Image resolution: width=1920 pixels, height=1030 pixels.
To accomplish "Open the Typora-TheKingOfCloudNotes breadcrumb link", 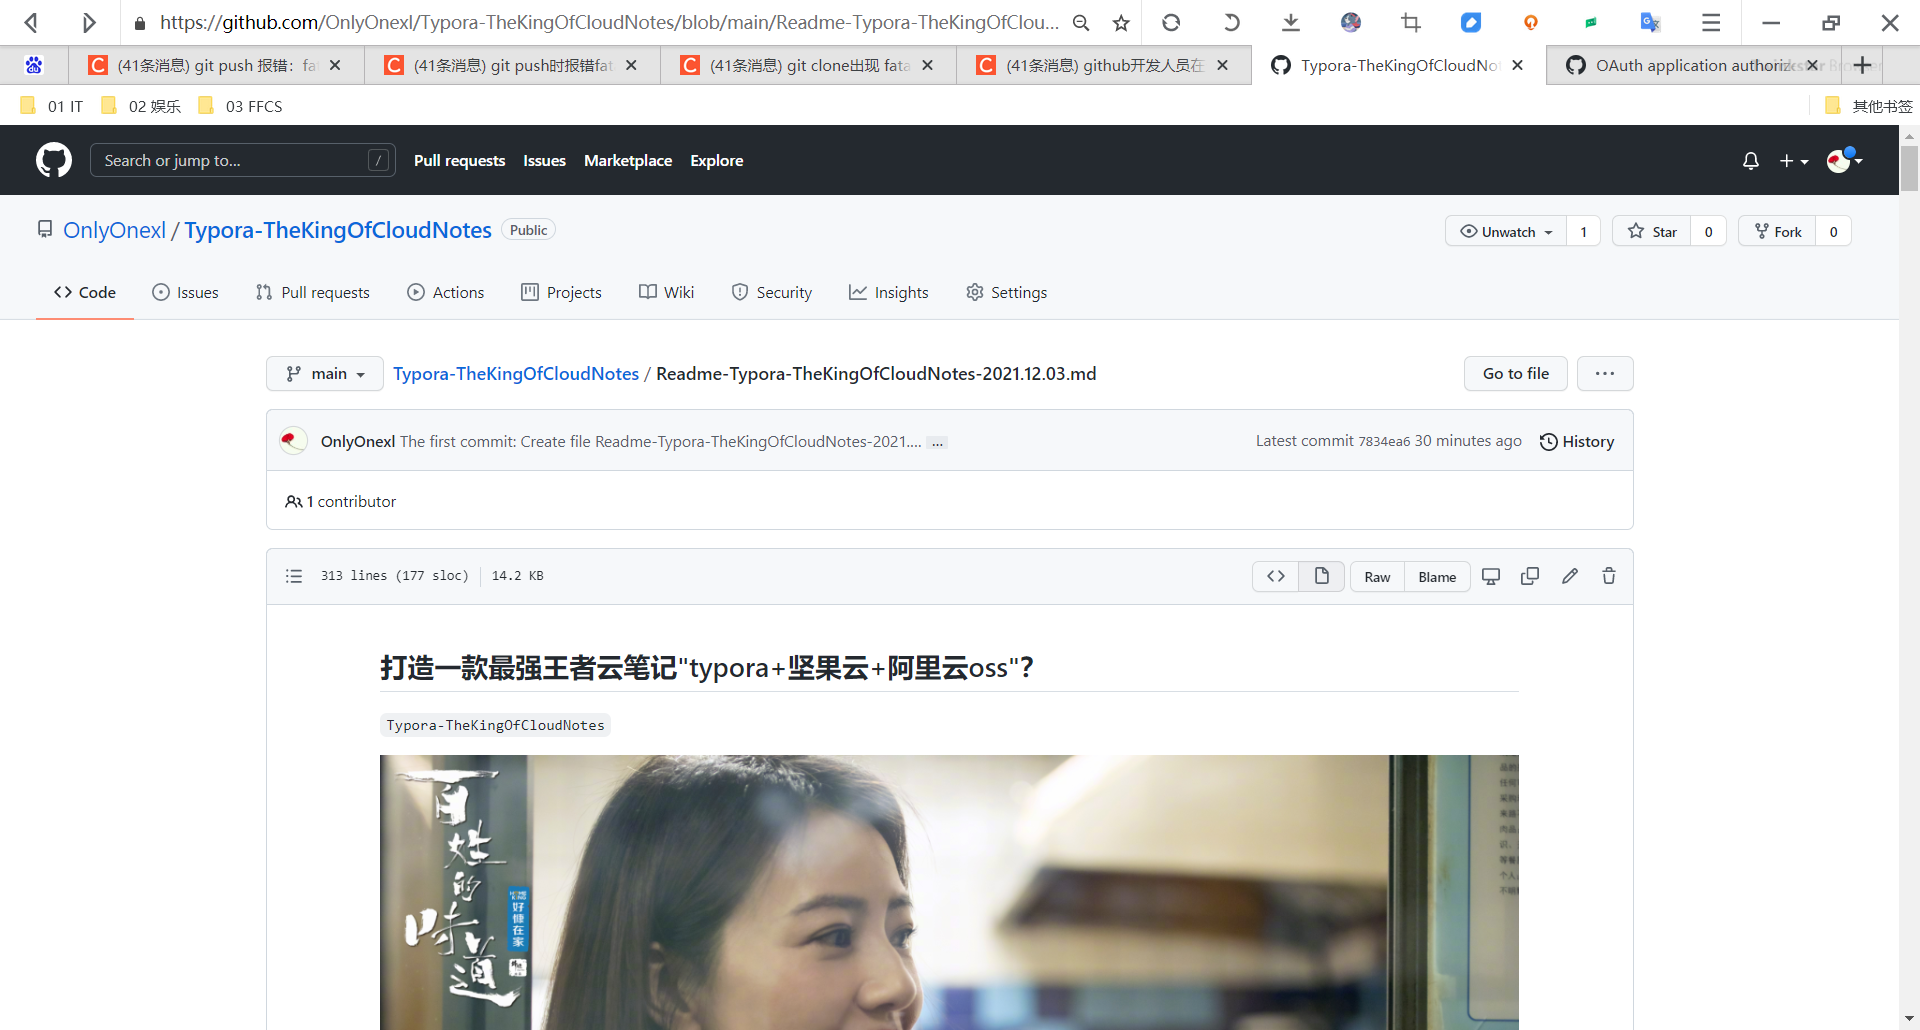I will tap(516, 374).
